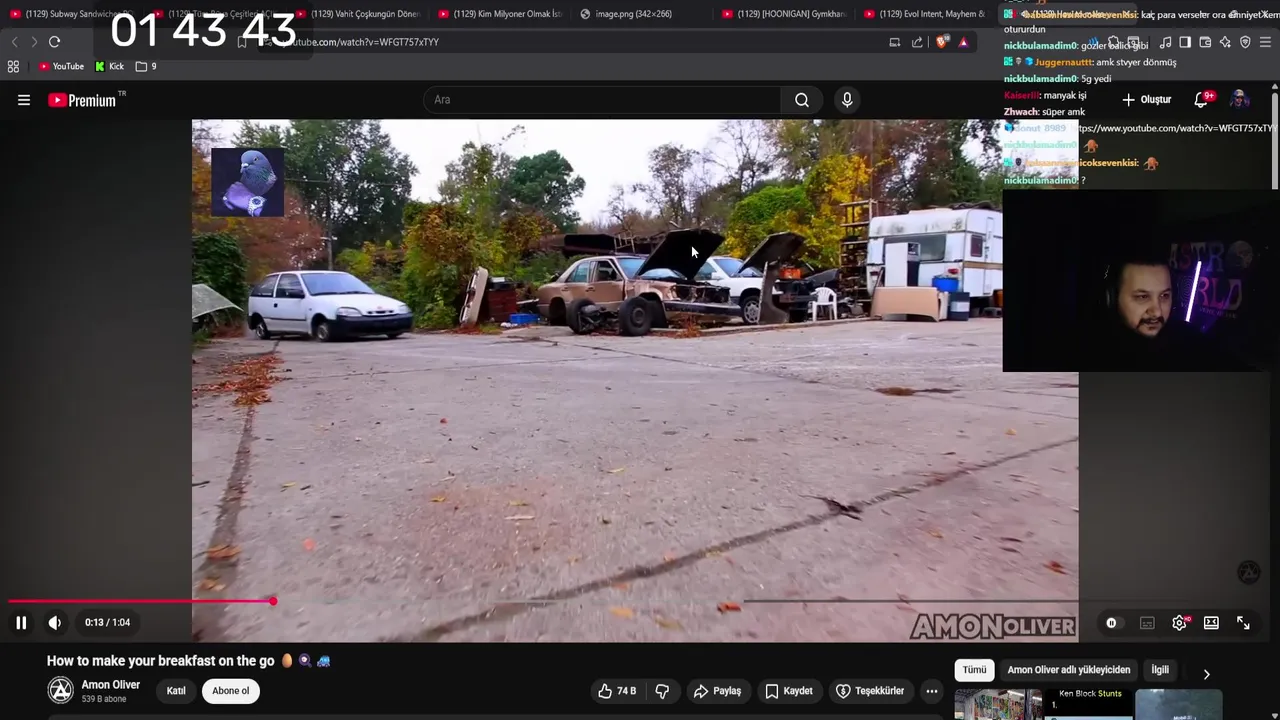Open the 'YouTube' bookmark in bookmarks bar
1280x720 pixels.
click(x=62, y=66)
